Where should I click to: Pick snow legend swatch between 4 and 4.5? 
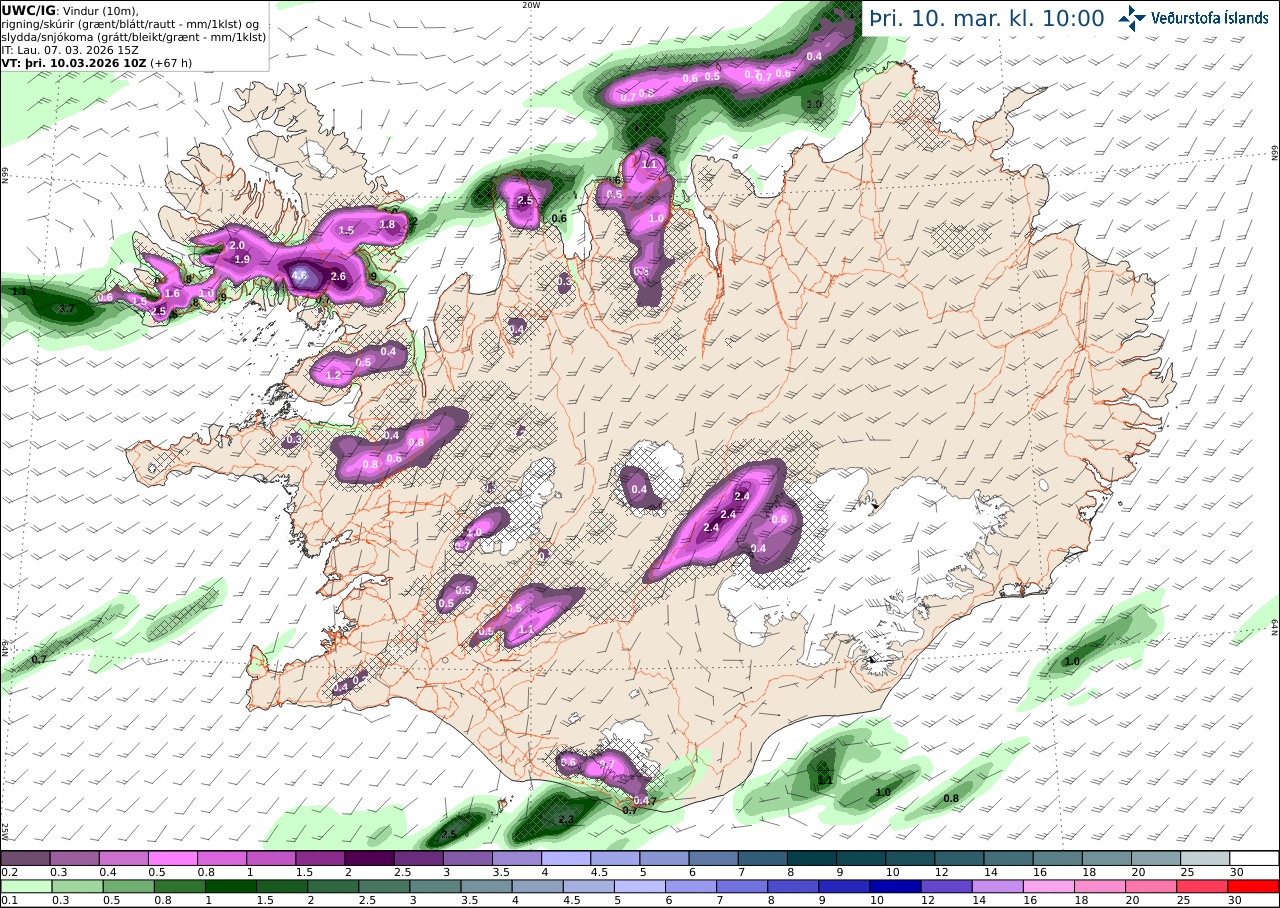[566, 858]
